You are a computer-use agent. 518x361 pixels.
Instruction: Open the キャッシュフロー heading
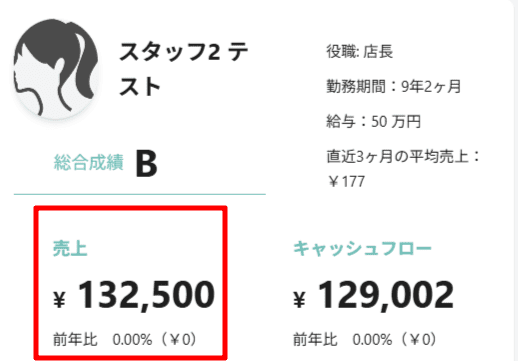(362, 248)
